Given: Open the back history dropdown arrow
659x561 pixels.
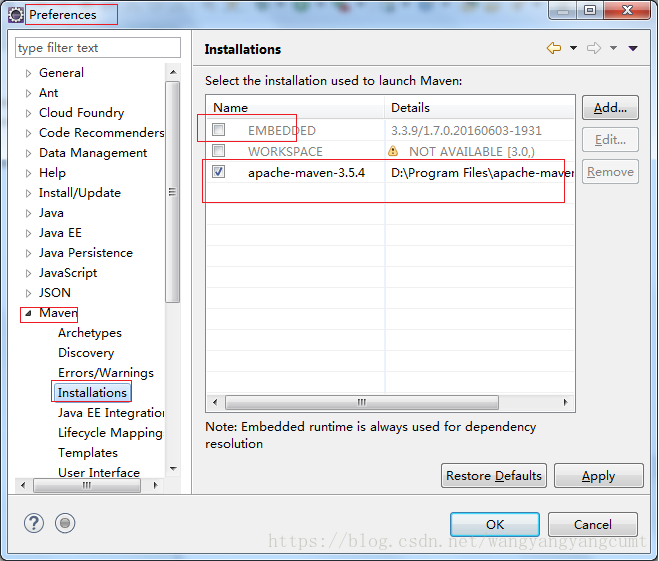Looking at the screenshot, I should [x=573, y=48].
